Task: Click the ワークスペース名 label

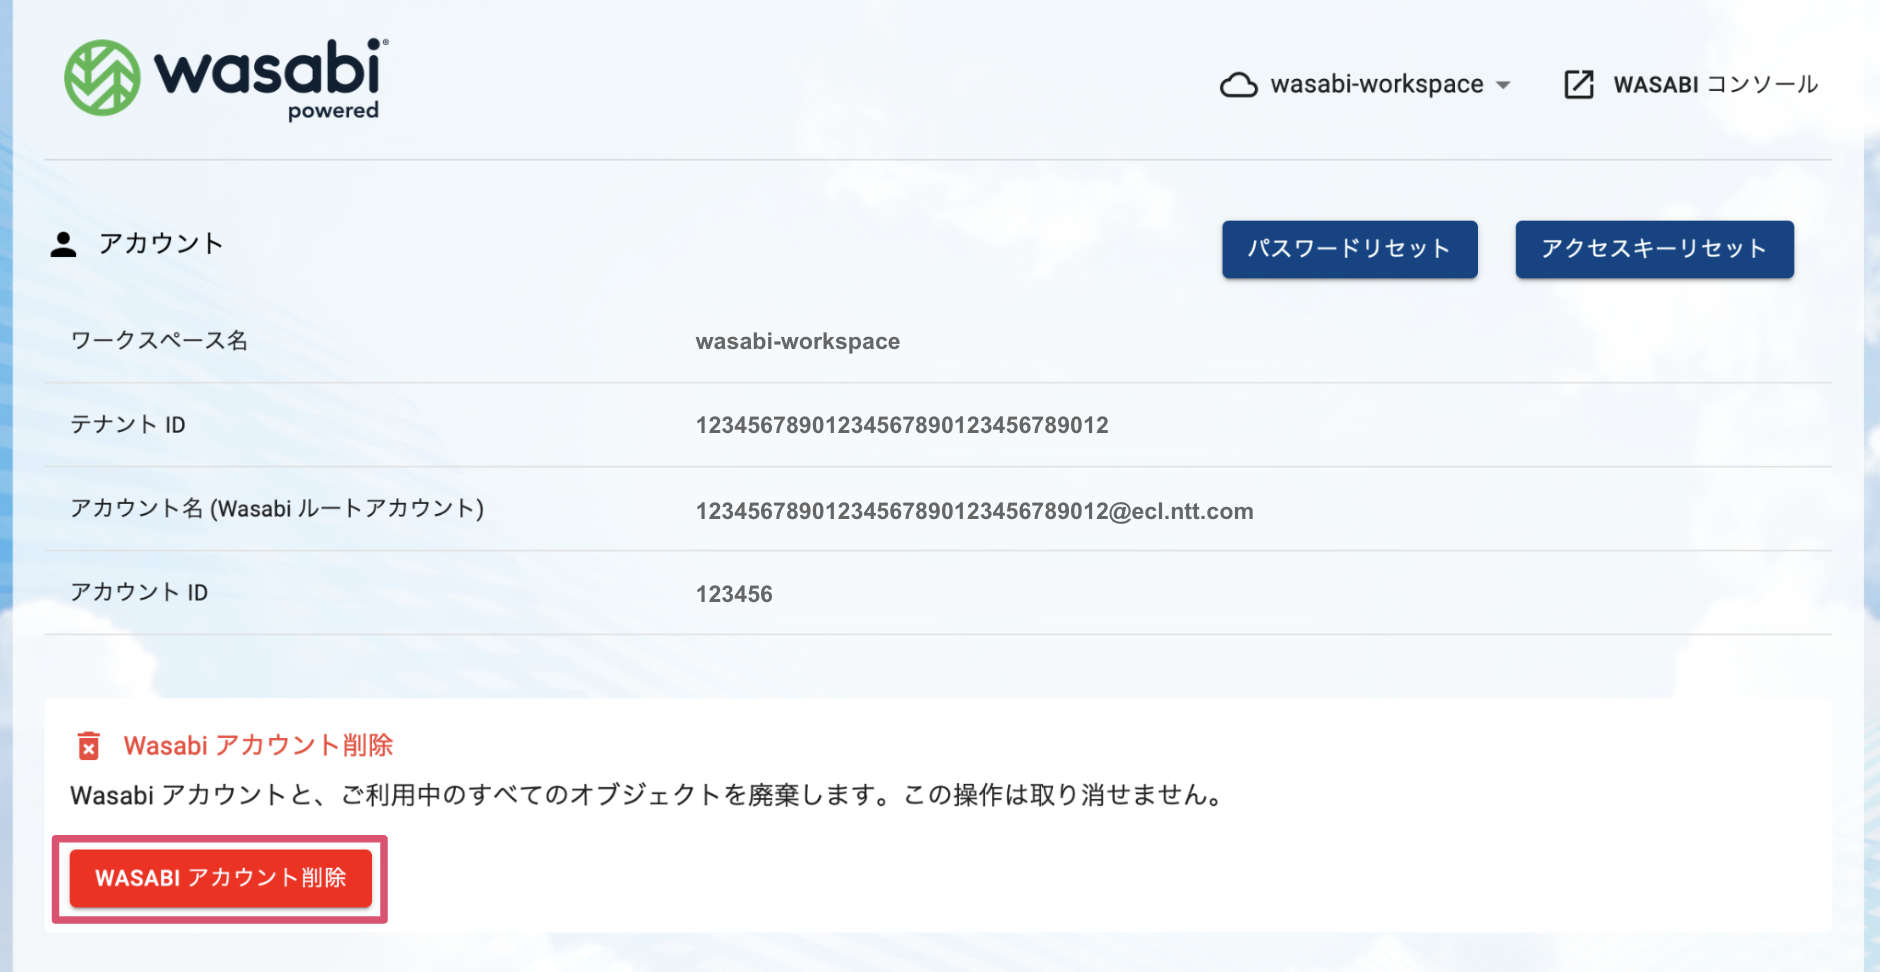Action: (x=159, y=341)
